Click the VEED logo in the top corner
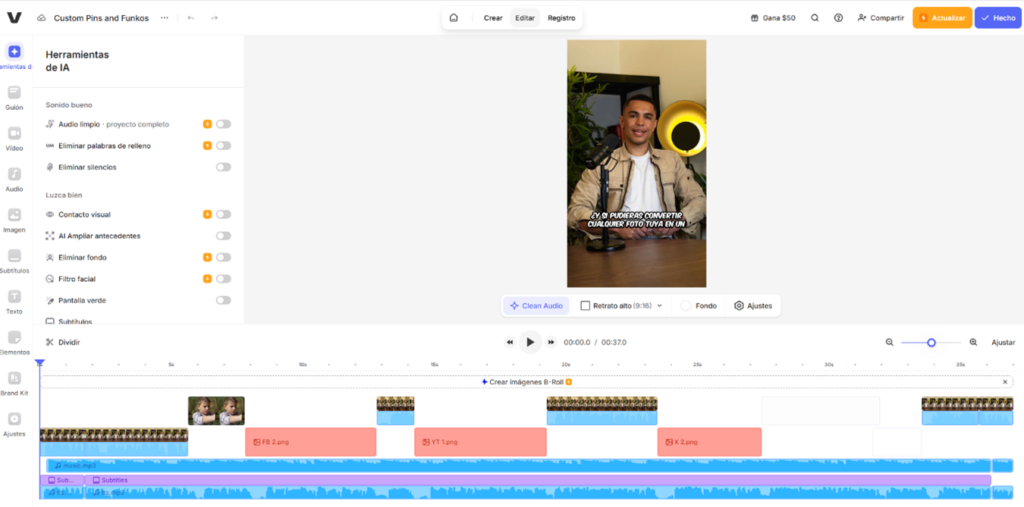The image size is (1024, 507). click(14, 18)
